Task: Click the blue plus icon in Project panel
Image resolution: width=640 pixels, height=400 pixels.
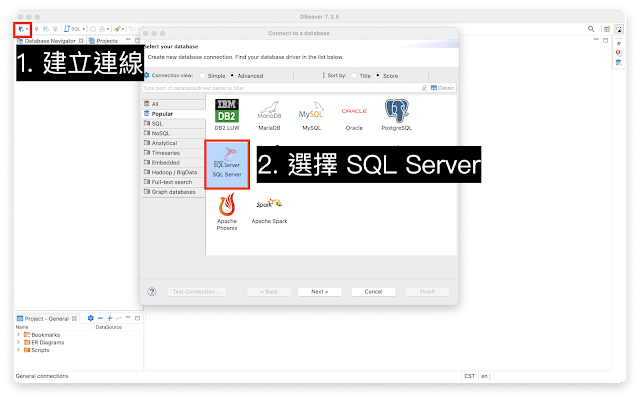Action: [110, 318]
